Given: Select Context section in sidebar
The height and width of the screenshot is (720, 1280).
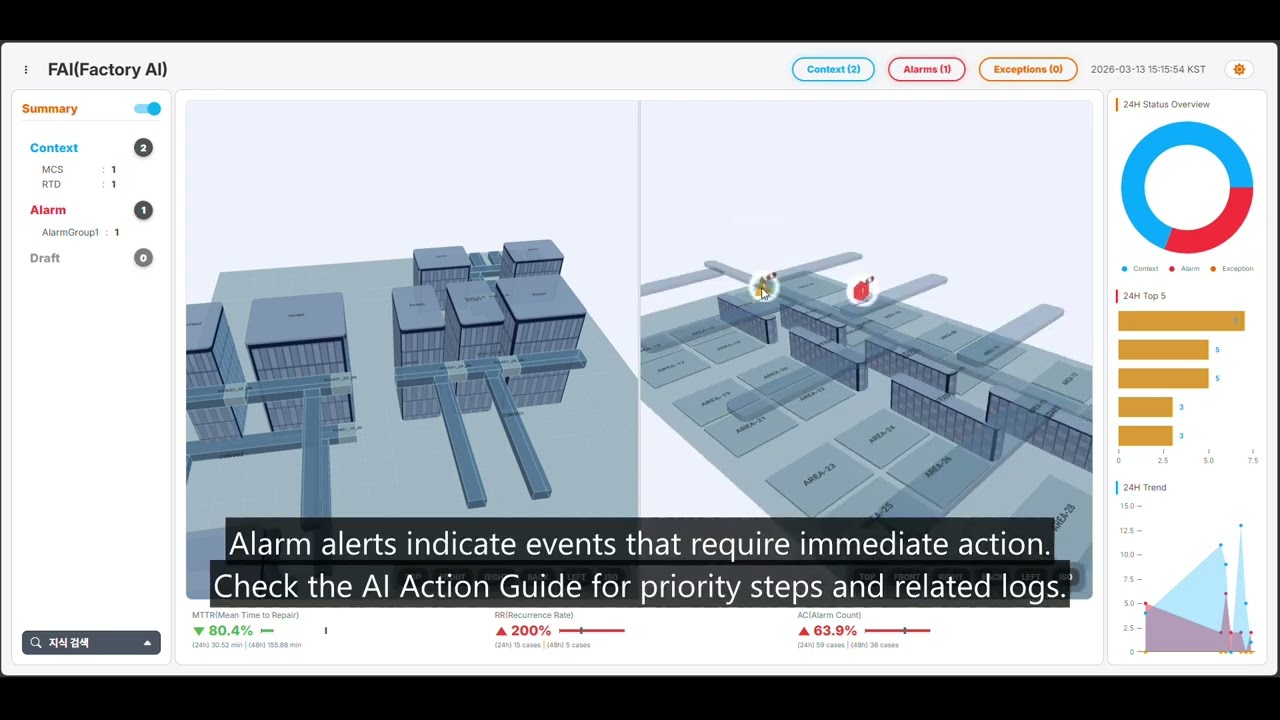Looking at the screenshot, I should [54, 148].
